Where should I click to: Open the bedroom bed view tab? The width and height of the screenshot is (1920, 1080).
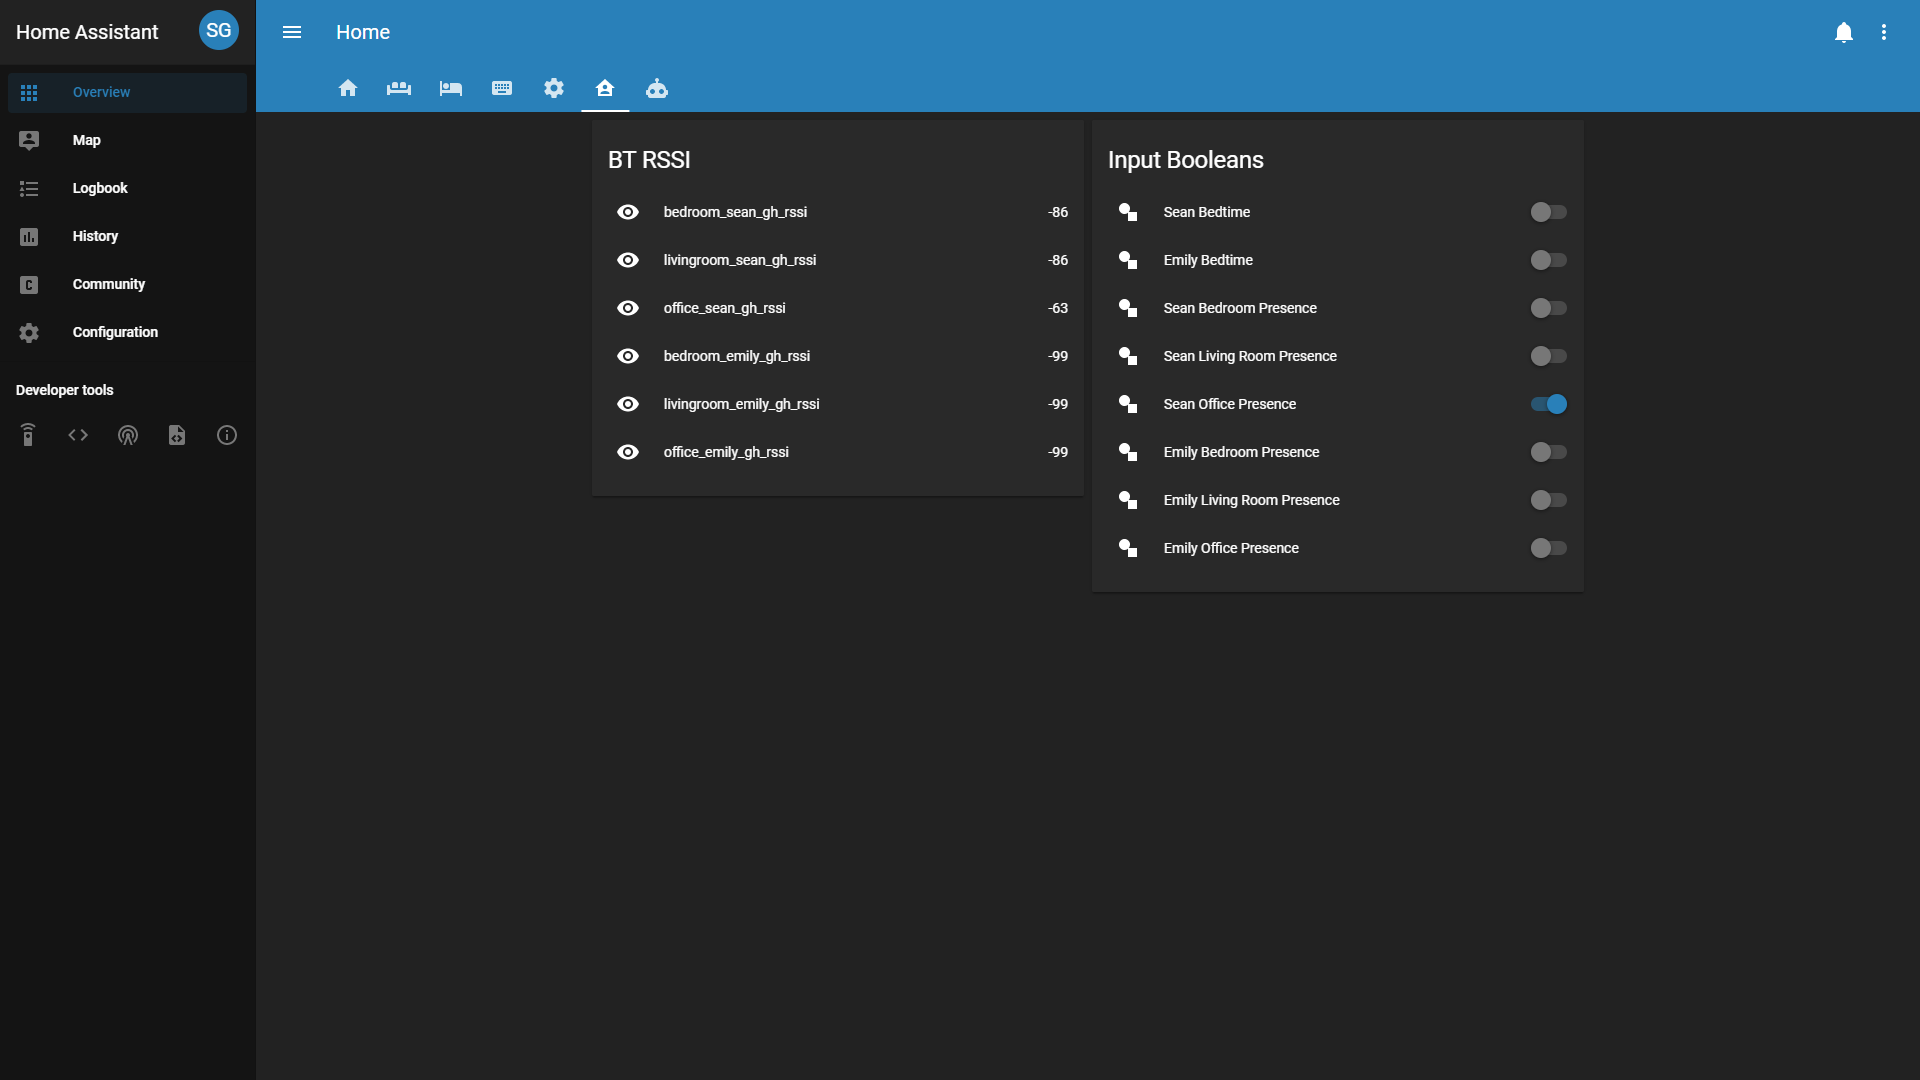pos(451,88)
